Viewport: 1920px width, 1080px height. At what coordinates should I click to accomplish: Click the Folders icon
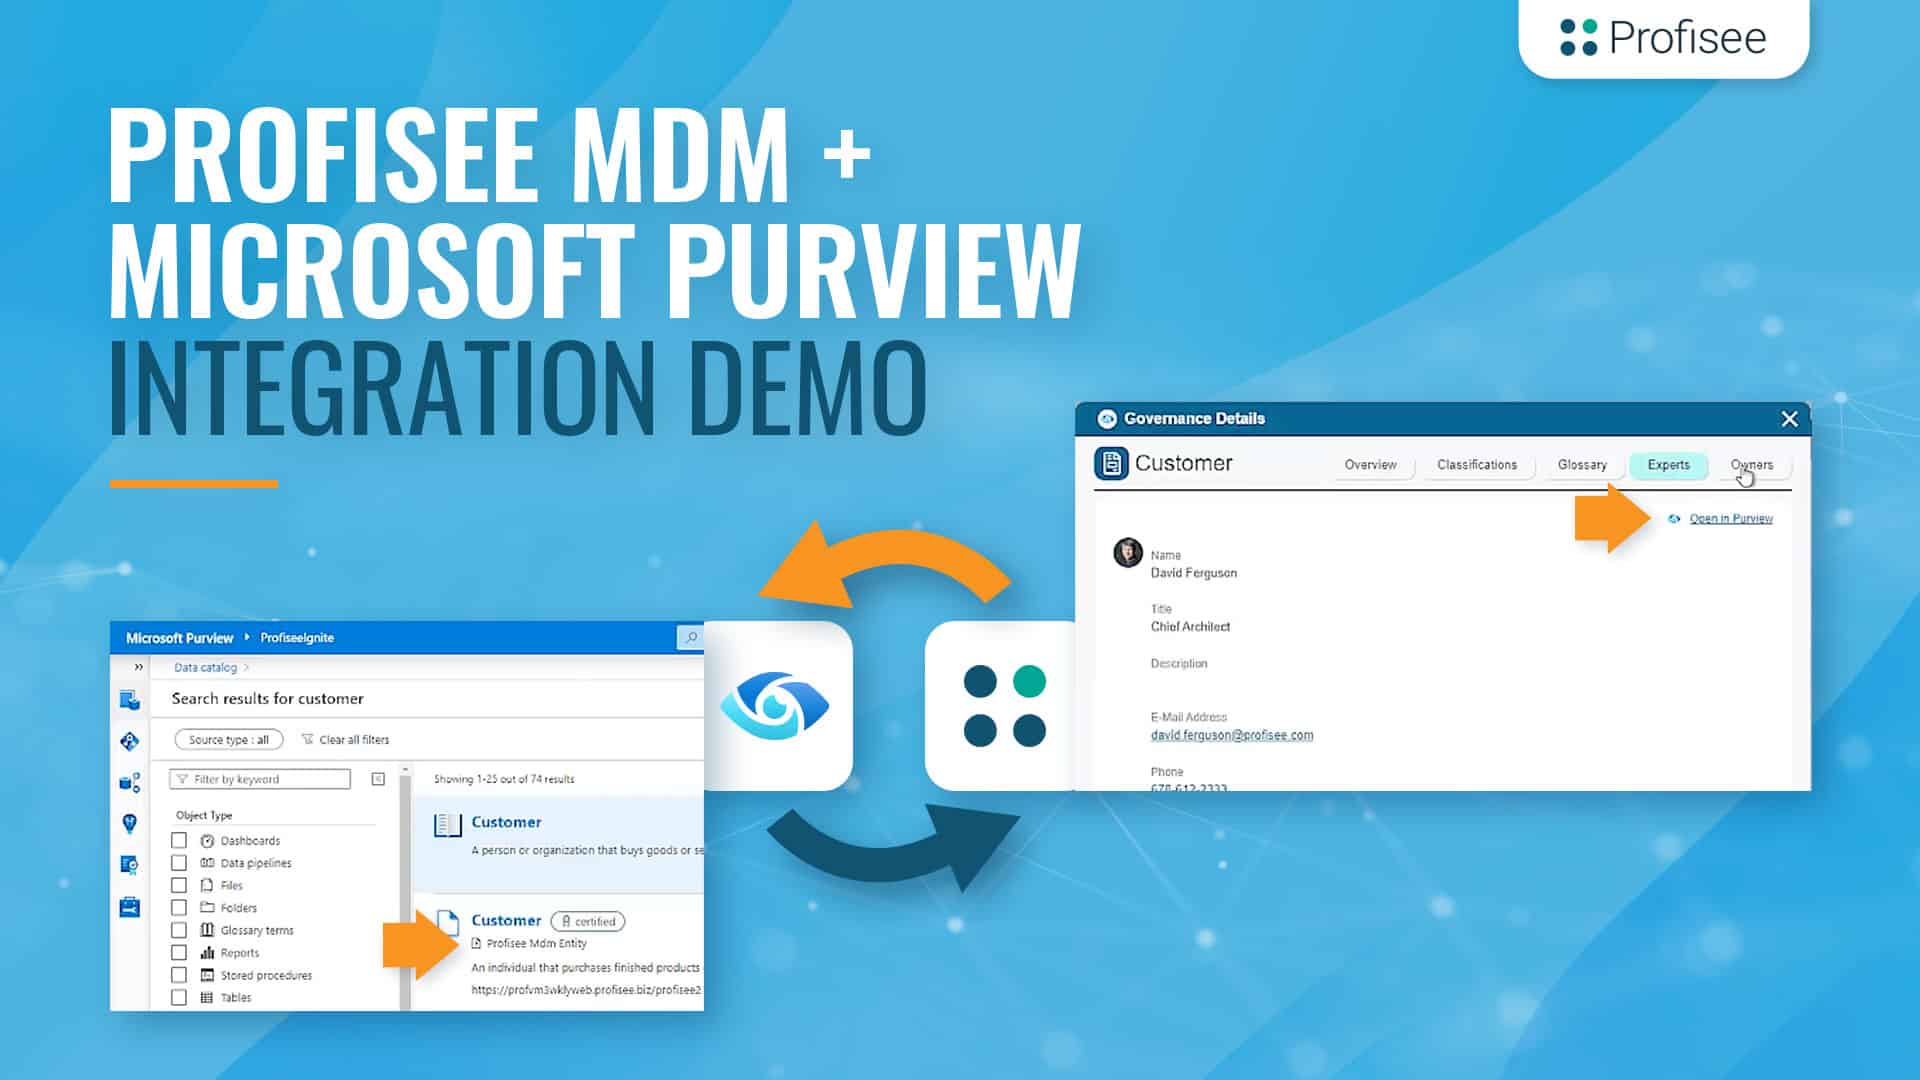click(207, 908)
